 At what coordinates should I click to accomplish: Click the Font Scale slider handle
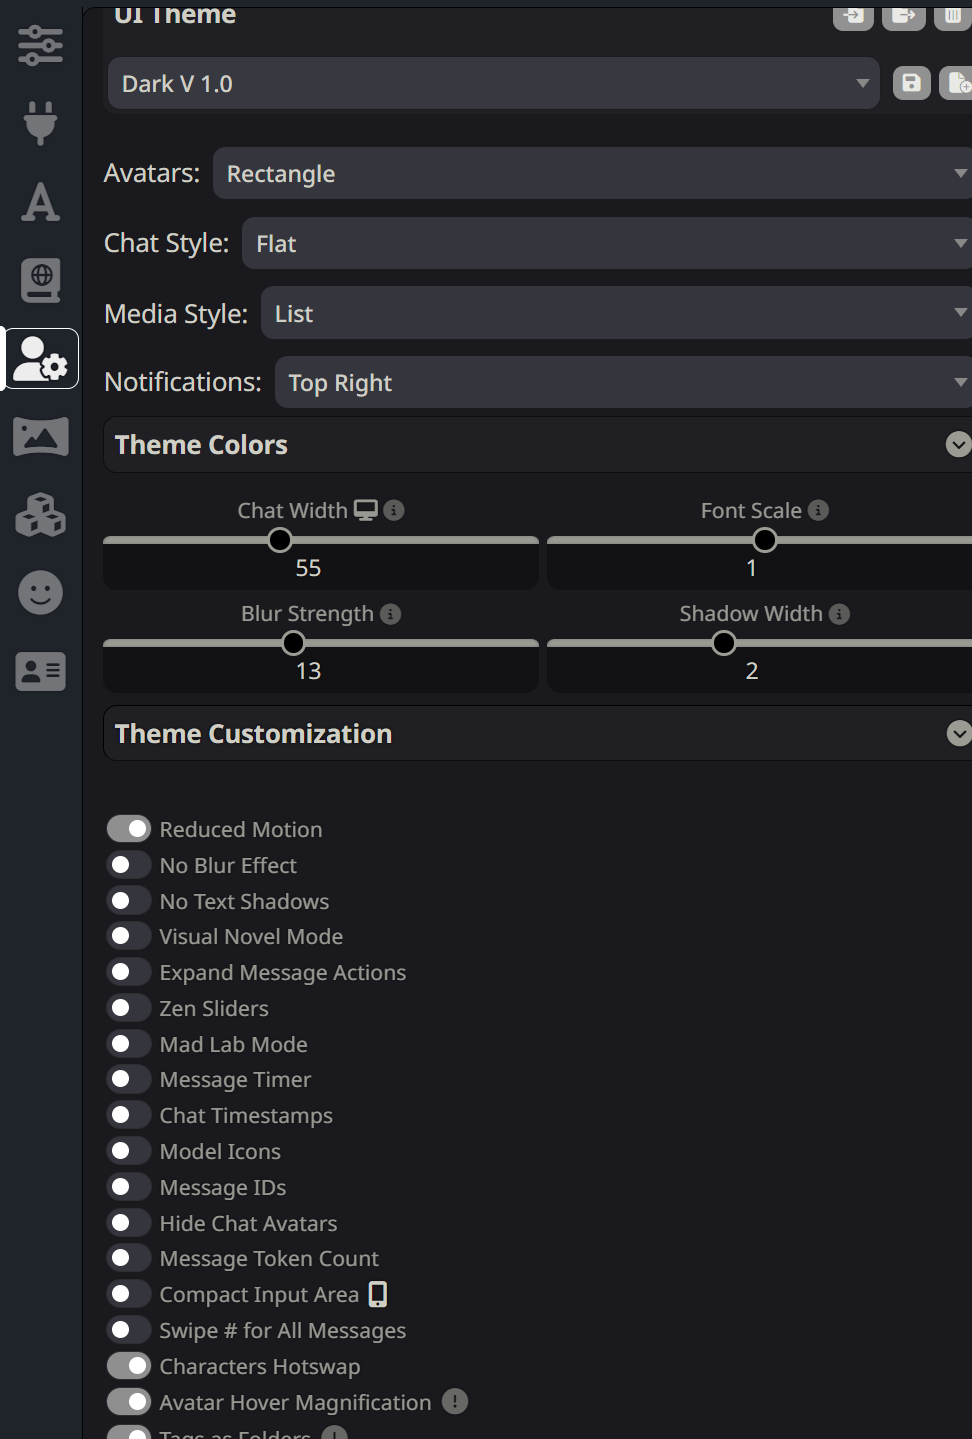tap(765, 540)
